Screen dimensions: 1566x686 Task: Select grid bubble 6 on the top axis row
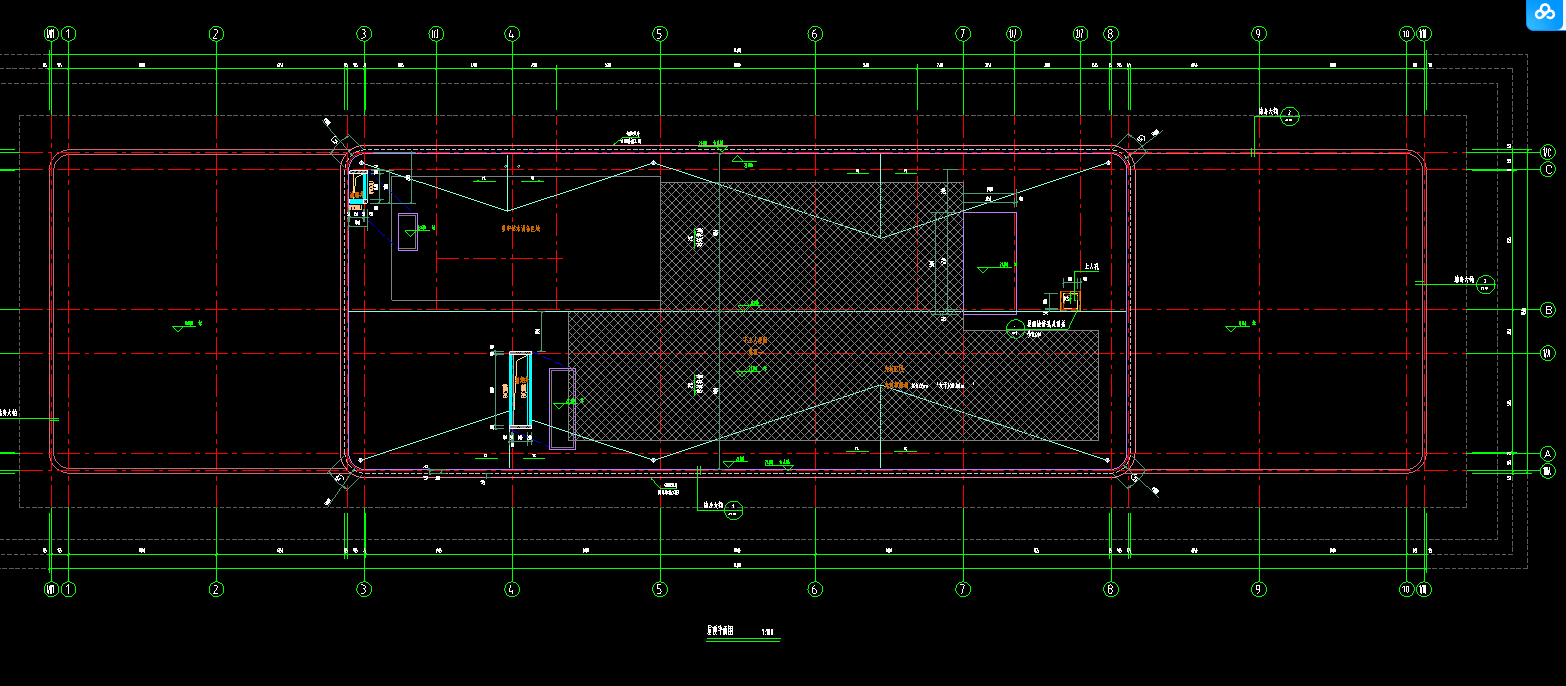[814, 34]
